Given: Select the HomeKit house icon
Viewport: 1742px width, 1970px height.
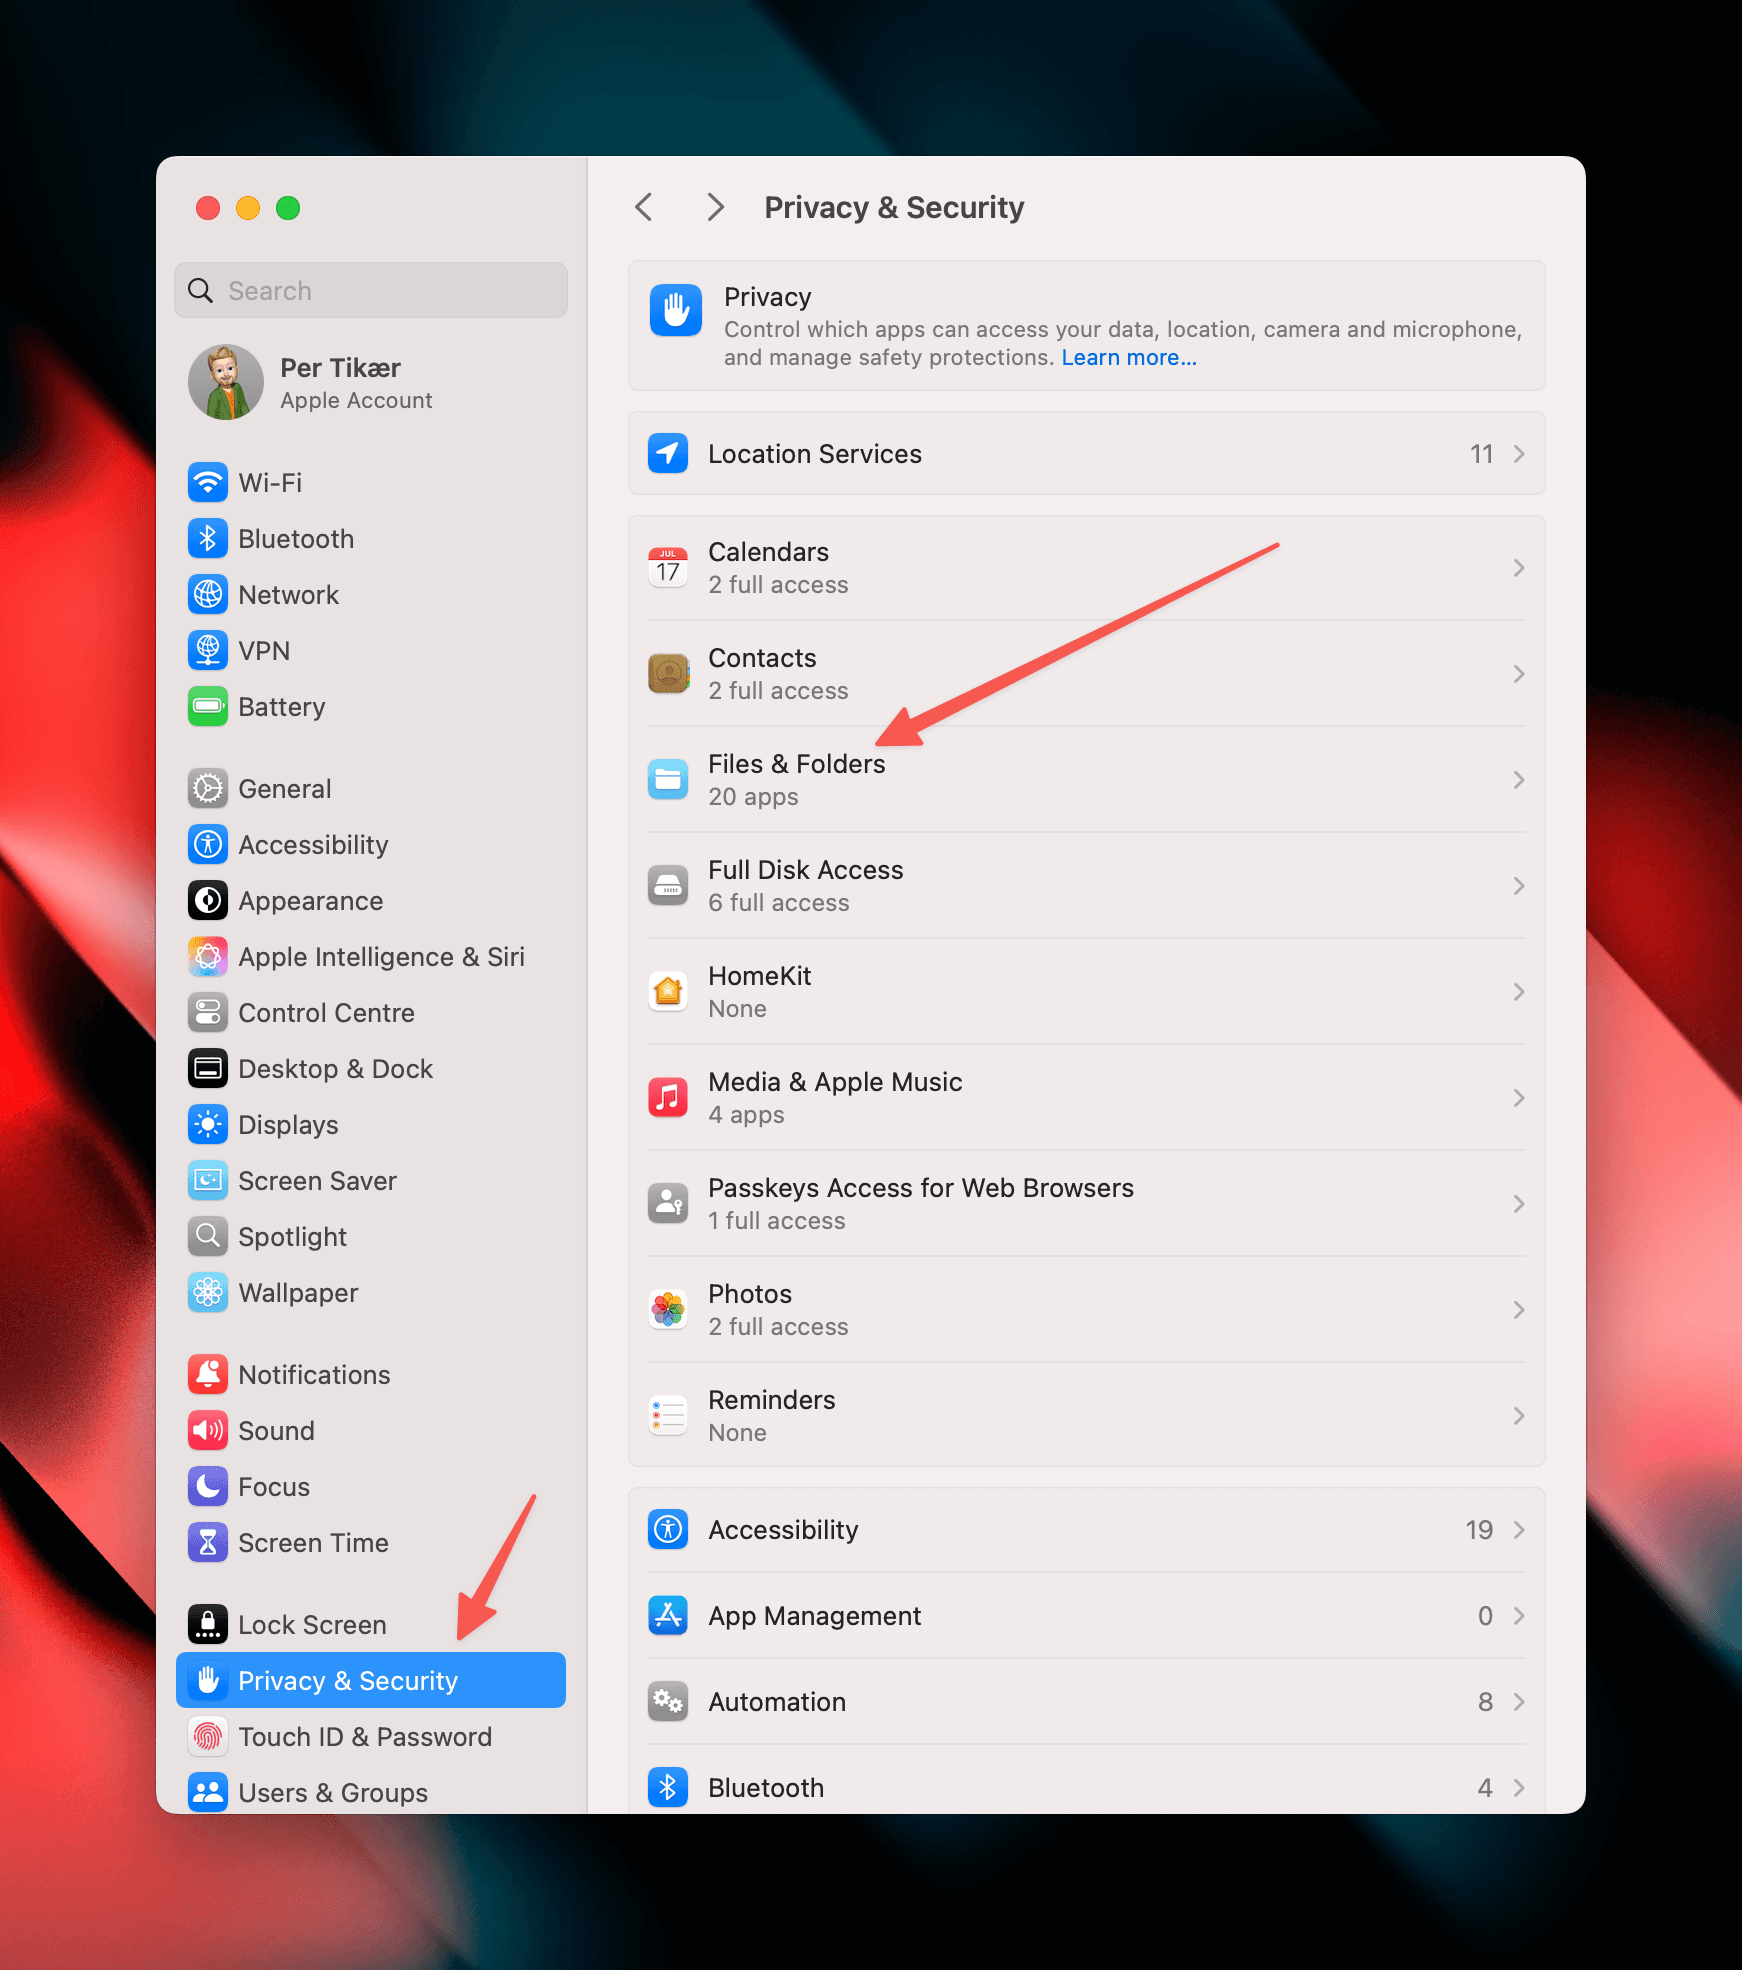Looking at the screenshot, I should point(668,991).
